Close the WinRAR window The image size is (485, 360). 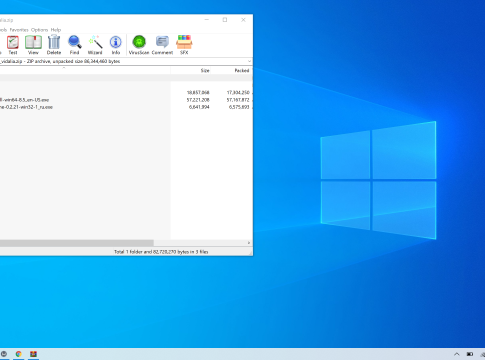pos(243,20)
